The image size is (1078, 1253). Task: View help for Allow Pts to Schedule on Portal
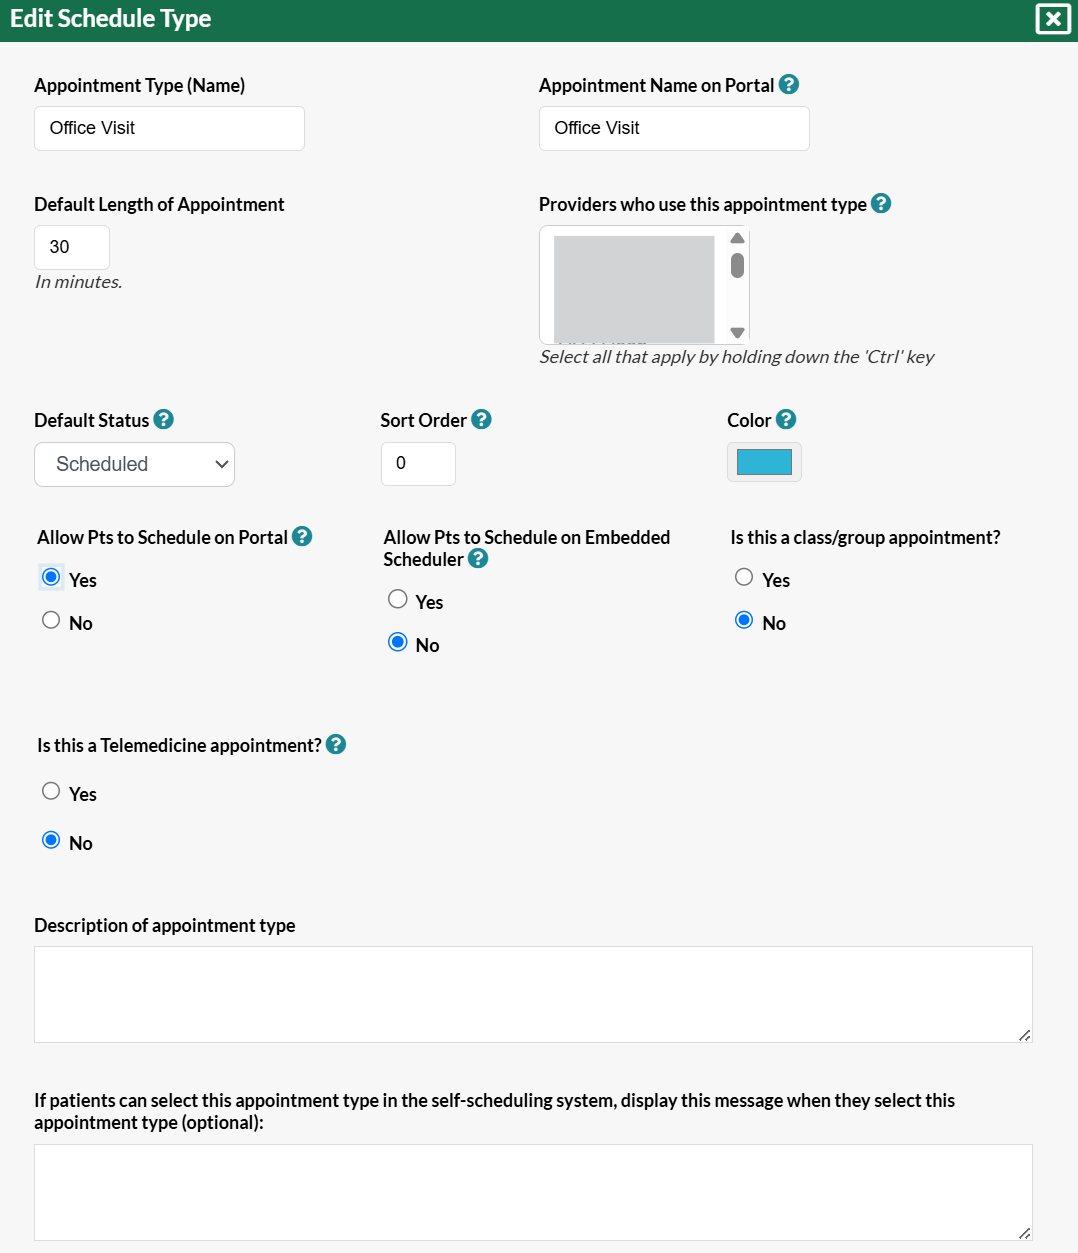coord(302,537)
